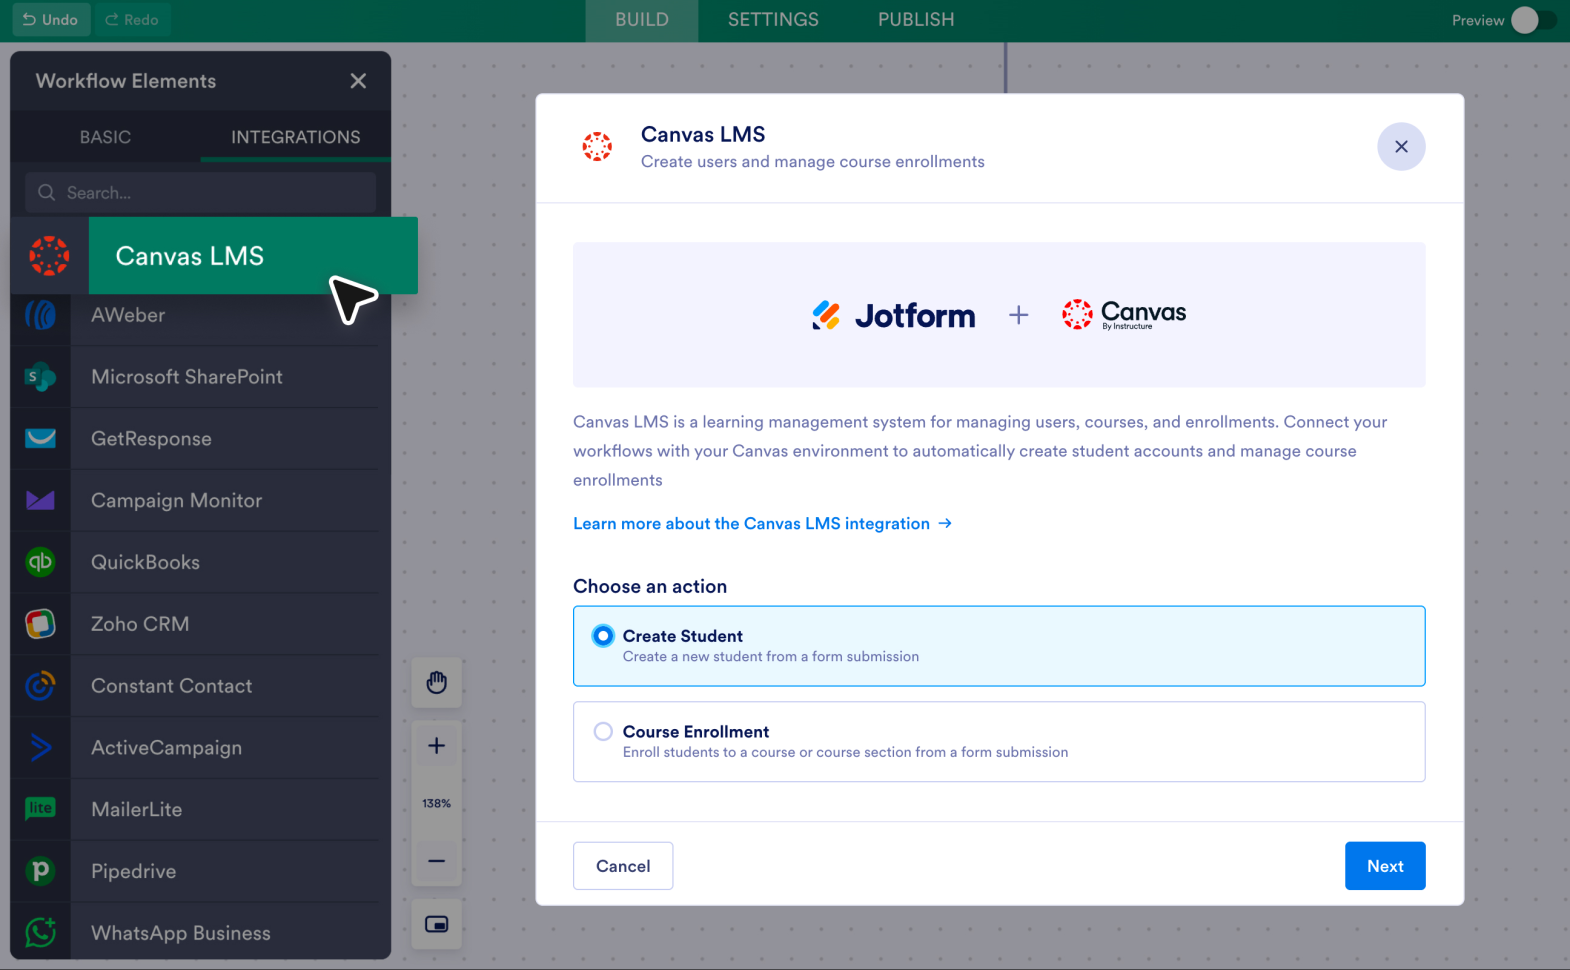The height and width of the screenshot is (970, 1570).
Task: Select the INTEGRATIONS tab
Action: pos(296,137)
